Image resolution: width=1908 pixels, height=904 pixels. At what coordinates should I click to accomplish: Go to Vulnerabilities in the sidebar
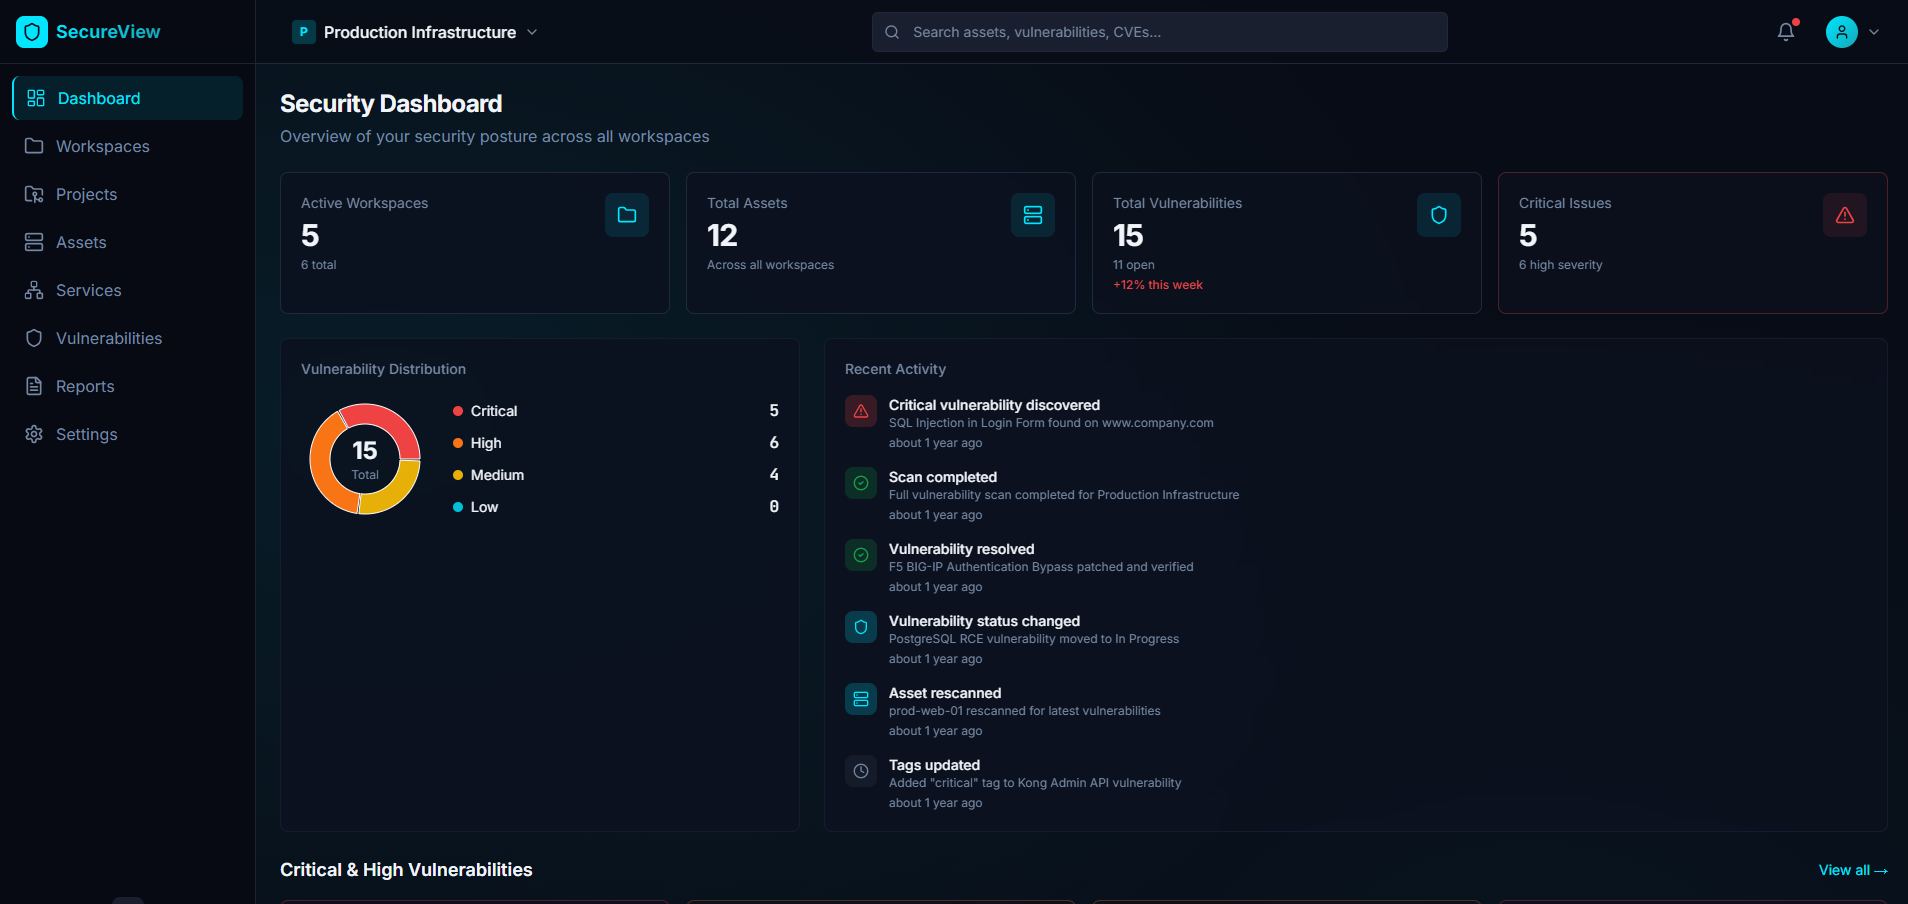(x=108, y=338)
